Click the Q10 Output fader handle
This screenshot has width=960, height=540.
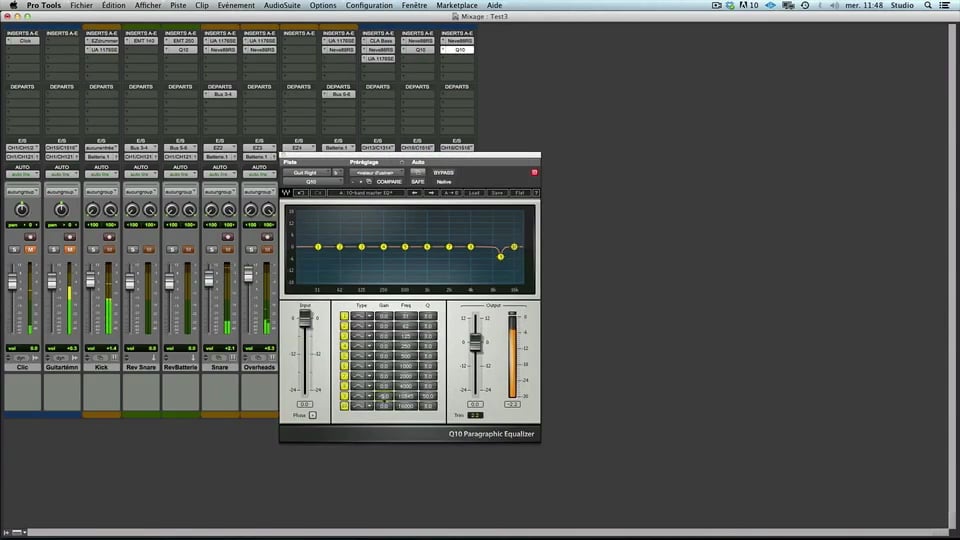[x=475, y=342]
